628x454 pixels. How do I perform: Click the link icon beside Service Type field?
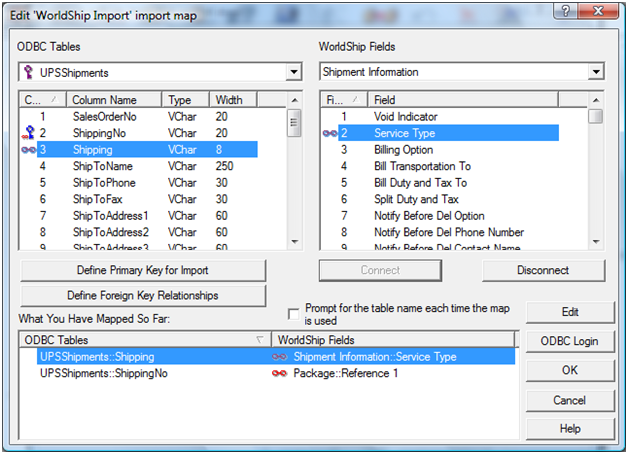(329, 133)
